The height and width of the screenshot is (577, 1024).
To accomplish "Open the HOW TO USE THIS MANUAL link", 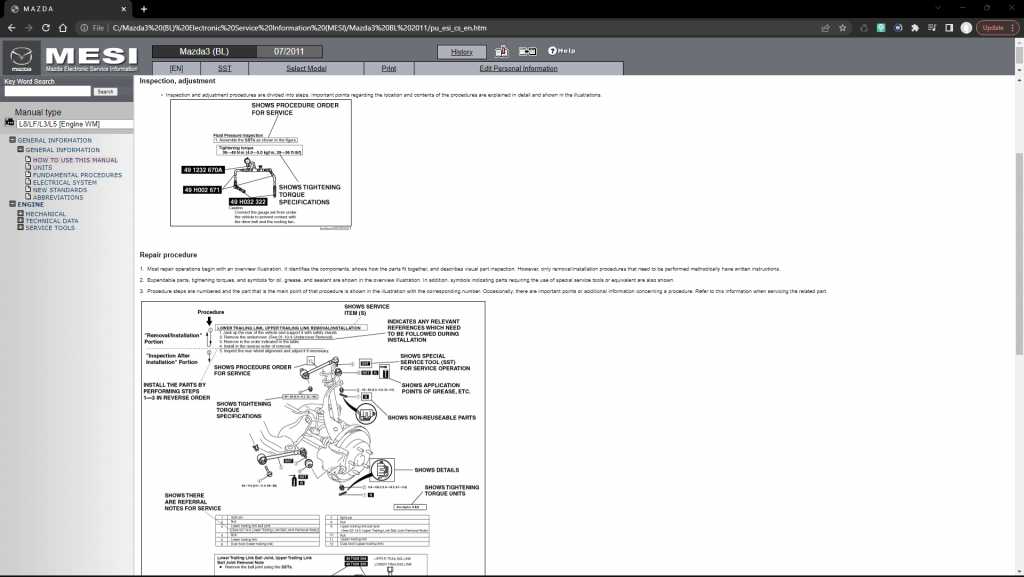I will tap(75, 160).
